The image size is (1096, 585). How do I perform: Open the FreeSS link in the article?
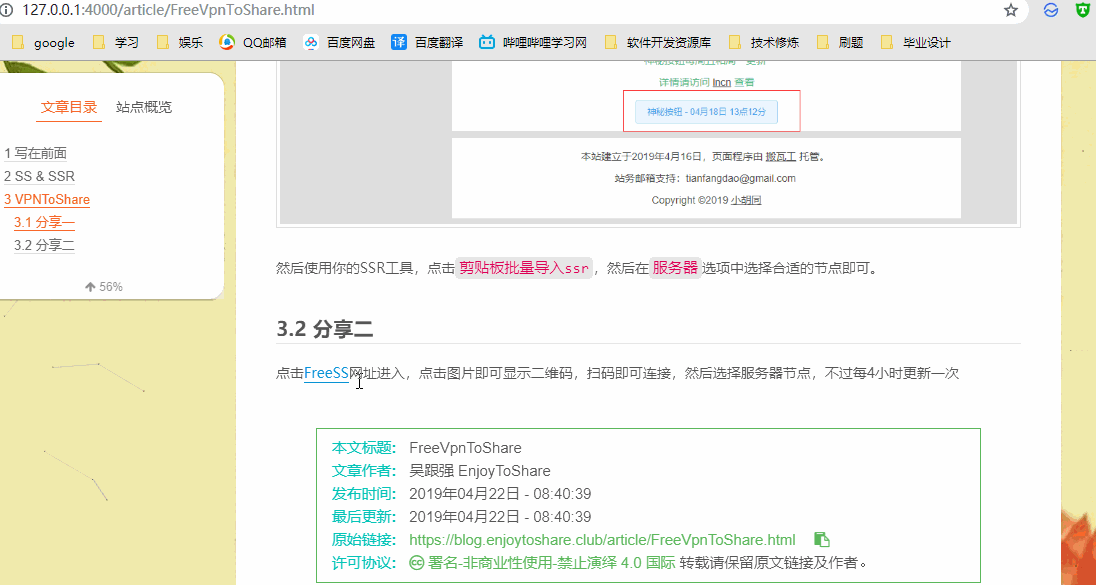click(x=326, y=373)
